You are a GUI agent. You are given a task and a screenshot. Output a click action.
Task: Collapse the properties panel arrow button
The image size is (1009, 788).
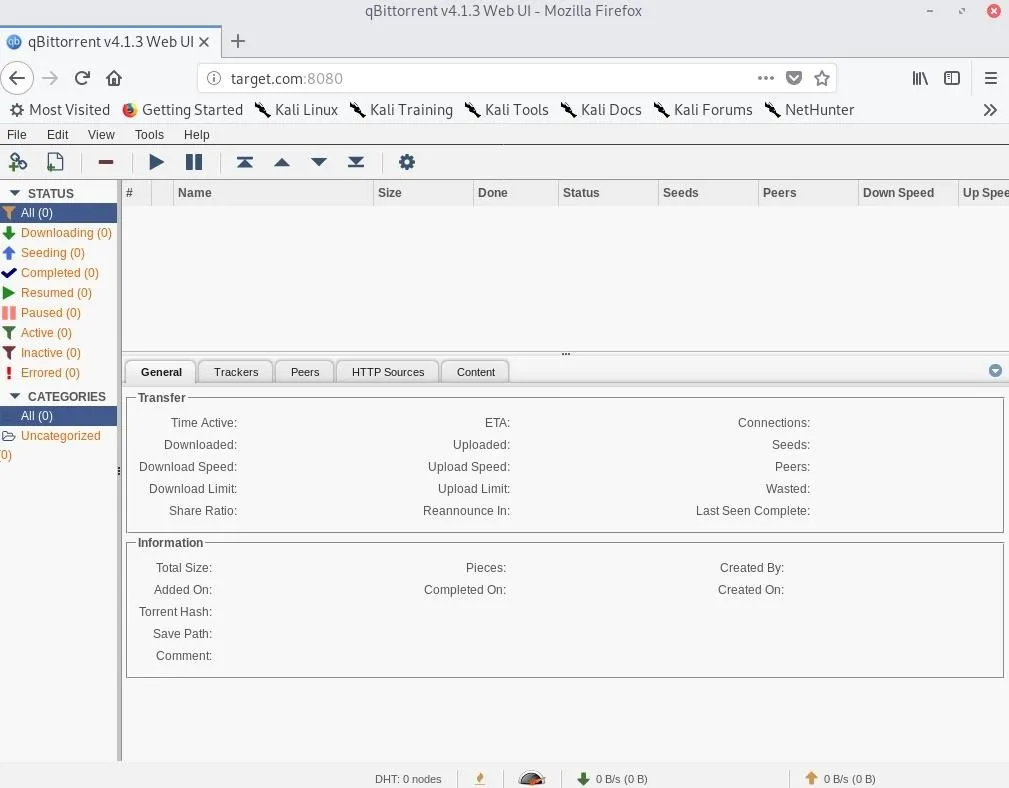pos(995,371)
